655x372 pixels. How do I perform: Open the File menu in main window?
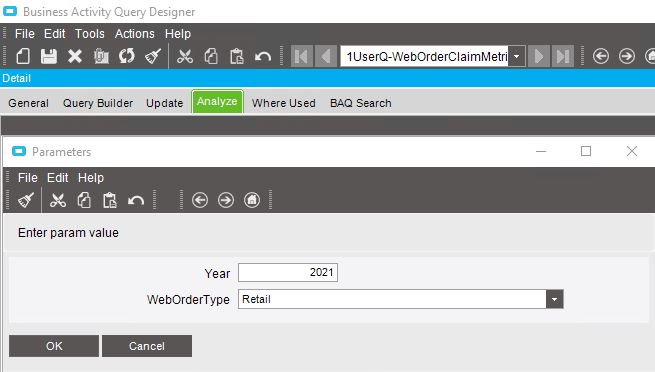[x=25, y=34]
